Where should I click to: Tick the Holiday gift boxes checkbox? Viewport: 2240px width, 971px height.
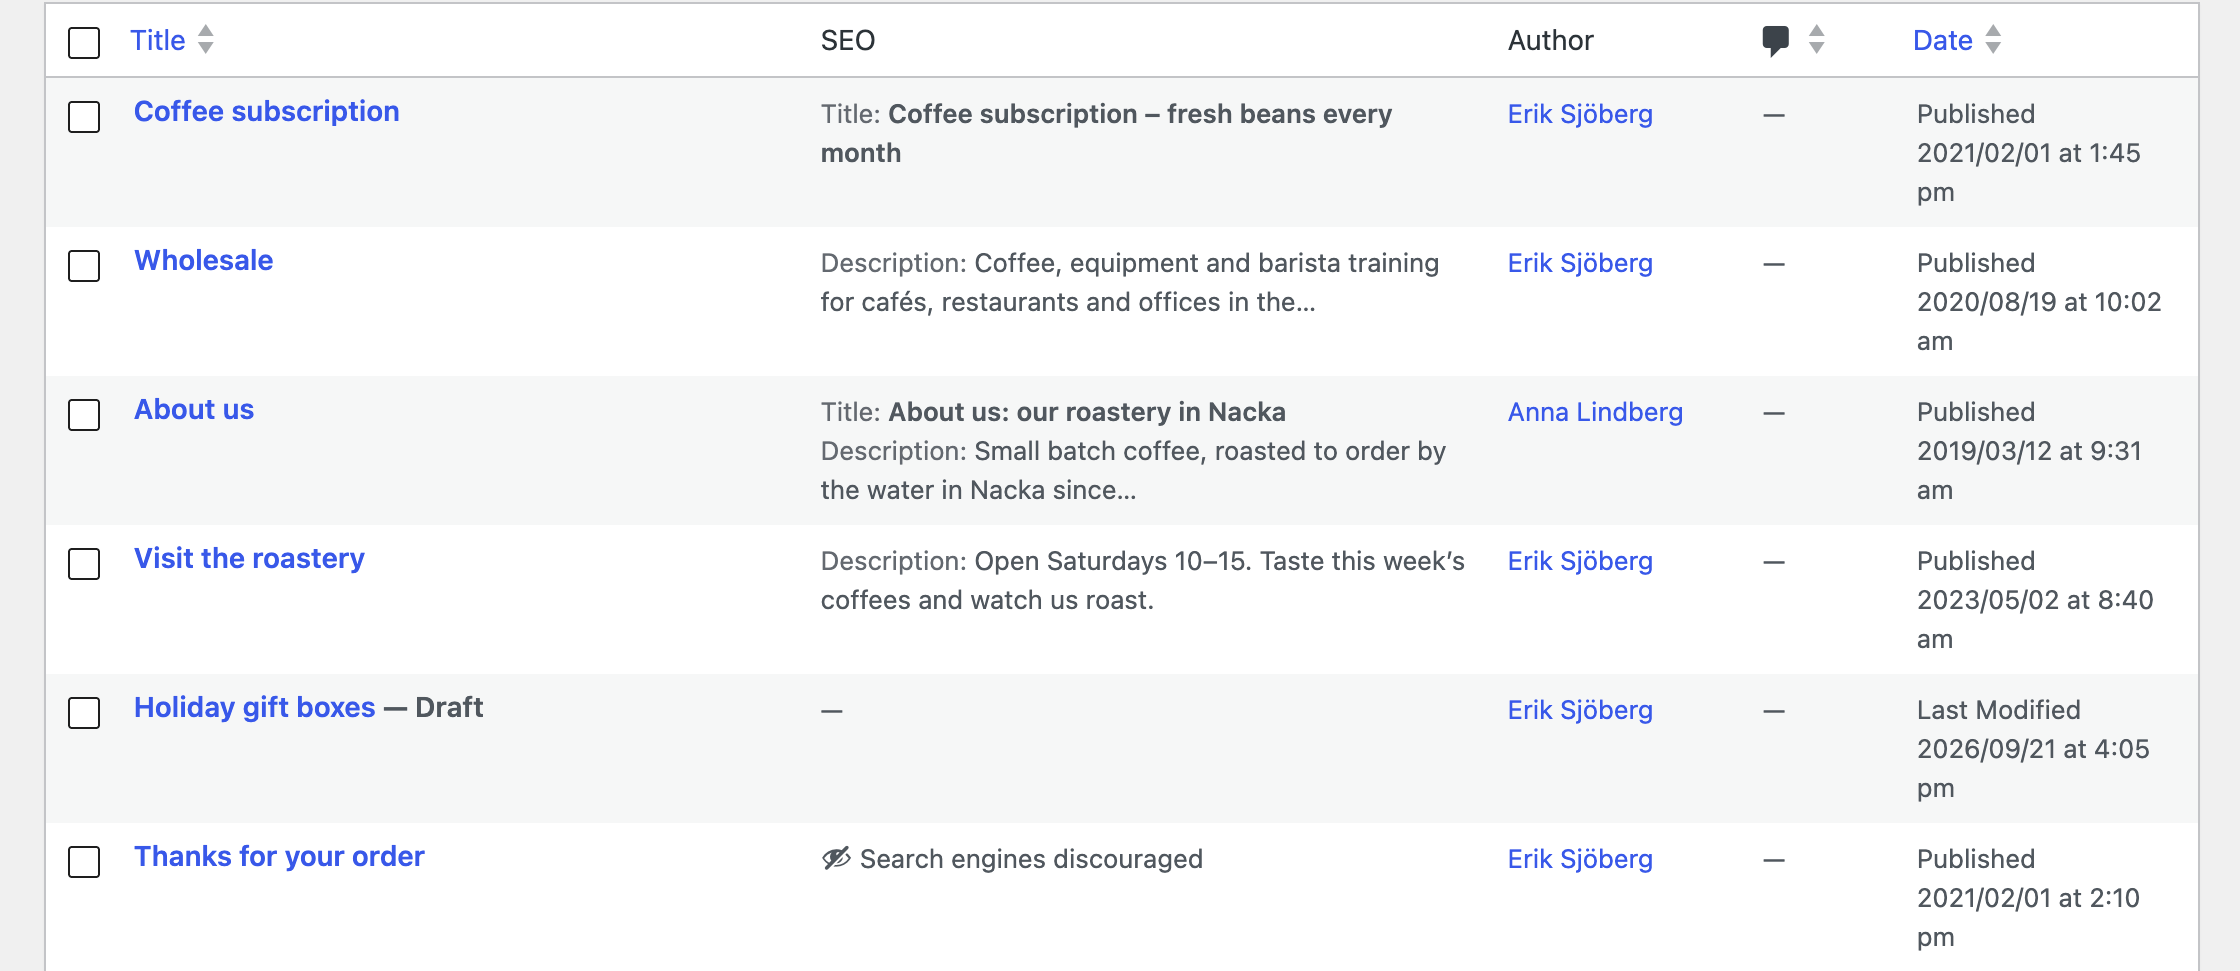pos(84,713)
